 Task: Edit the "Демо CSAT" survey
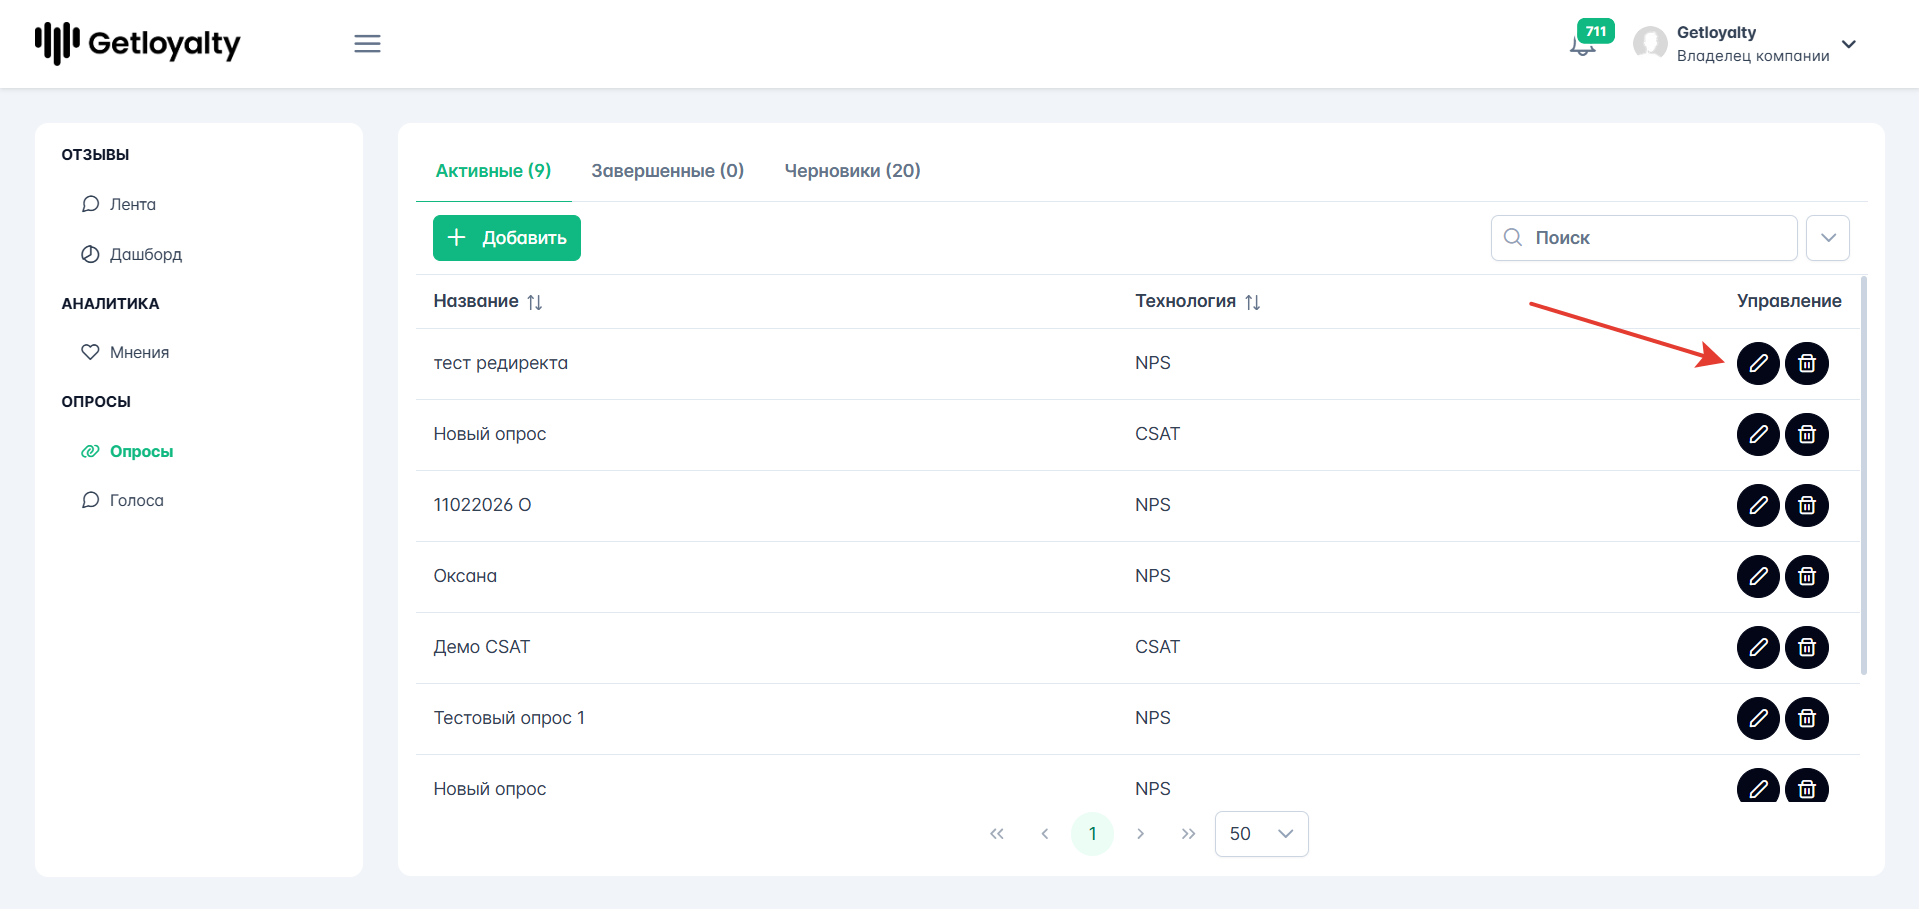[1758, 647]
